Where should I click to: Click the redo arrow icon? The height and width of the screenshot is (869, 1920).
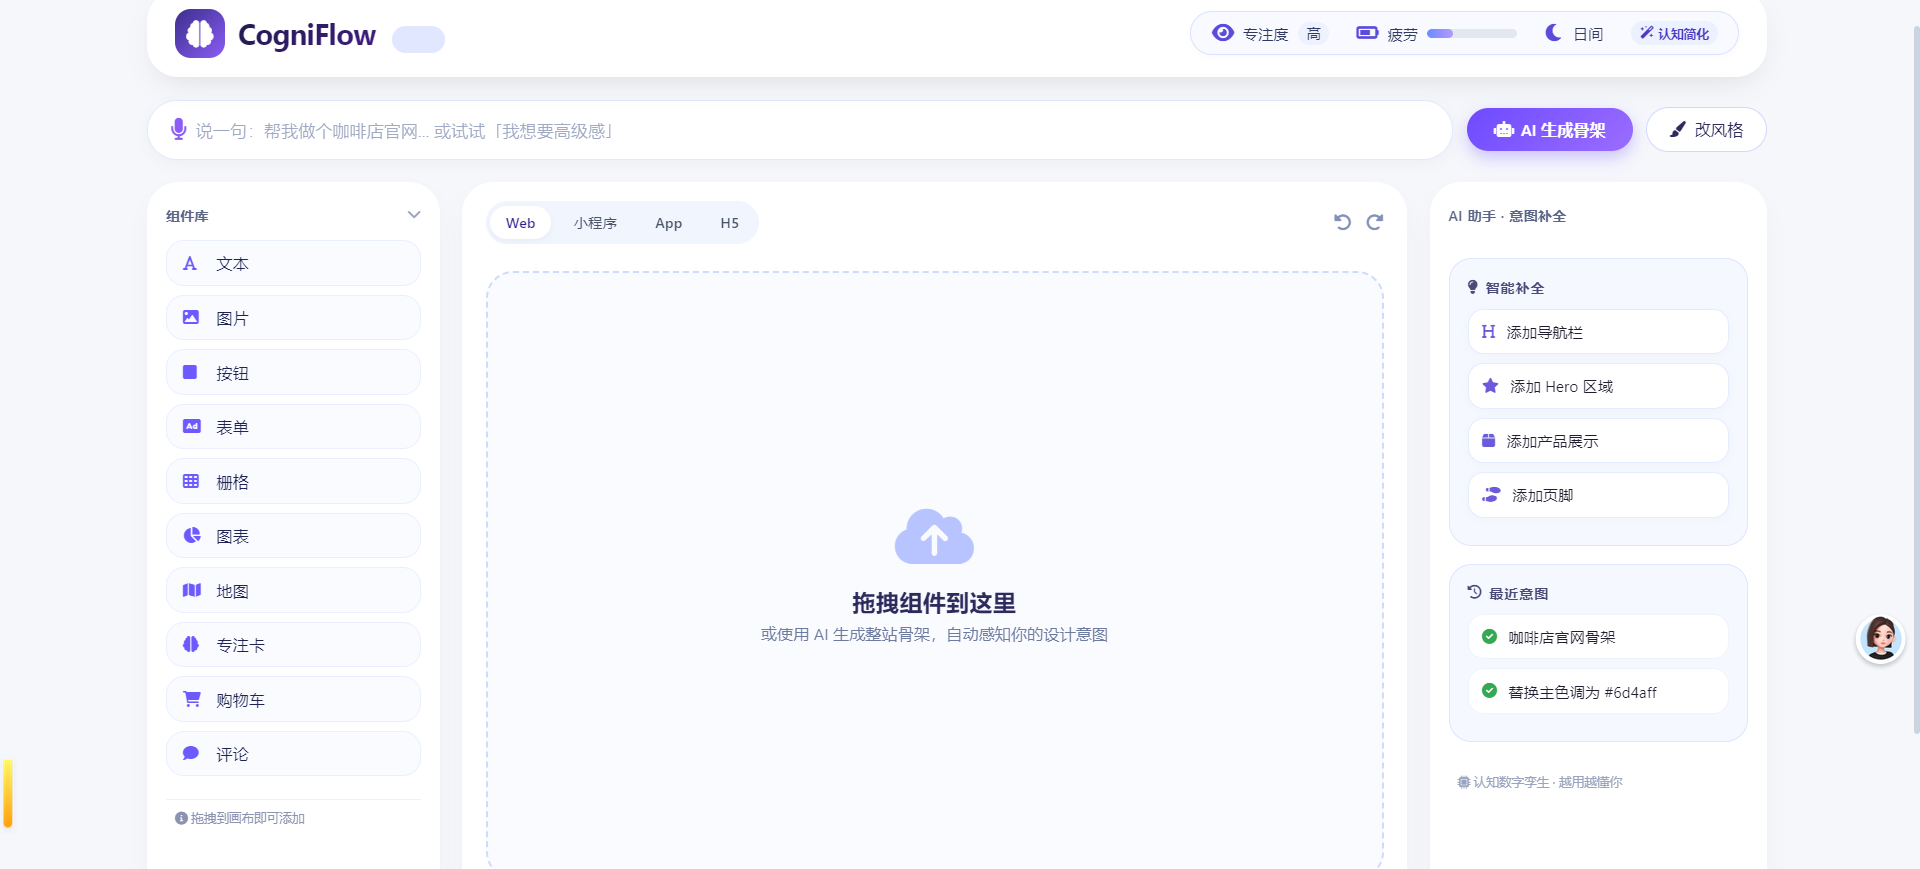[1375, 222]
